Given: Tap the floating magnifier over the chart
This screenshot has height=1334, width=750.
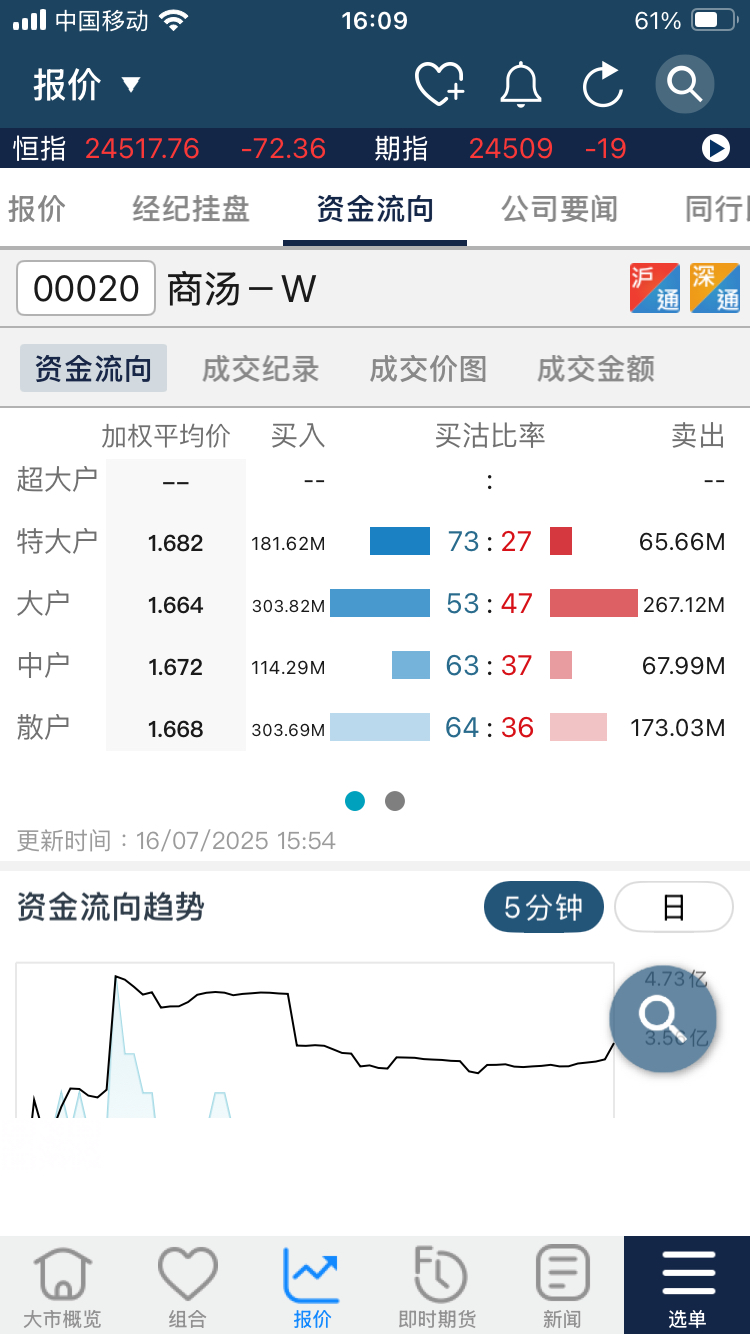Looking at the screenshot, I should pos(663,1019).
